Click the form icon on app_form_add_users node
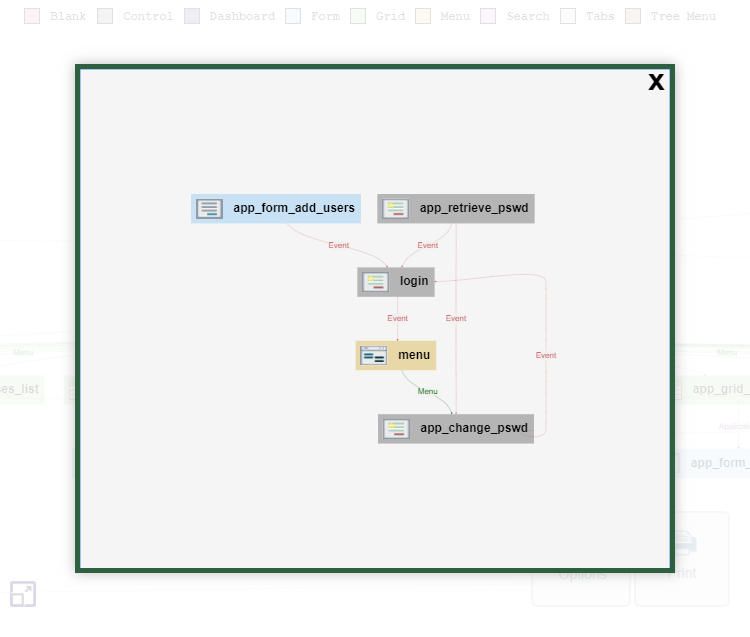The image size is (750, 637). (209, 209)
